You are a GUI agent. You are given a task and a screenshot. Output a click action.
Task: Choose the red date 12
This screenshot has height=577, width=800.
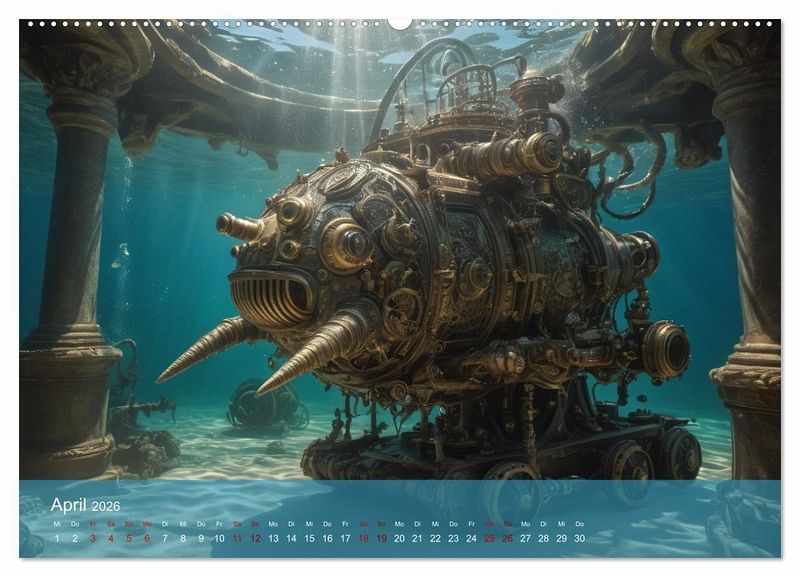[x=255, y=538]
